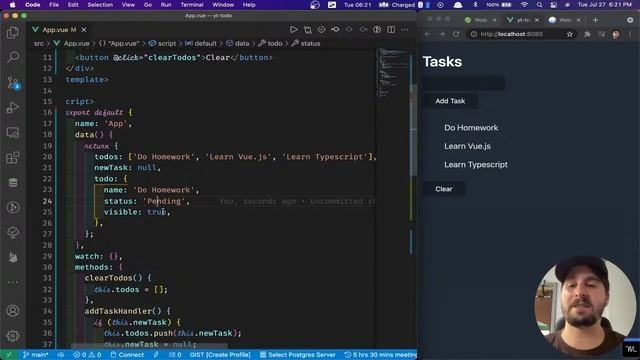Image resolution: width=640 pixels, height=360 pixels.
Task: Click the data breadcrumb segment
Action: click(x=238, y=43)
